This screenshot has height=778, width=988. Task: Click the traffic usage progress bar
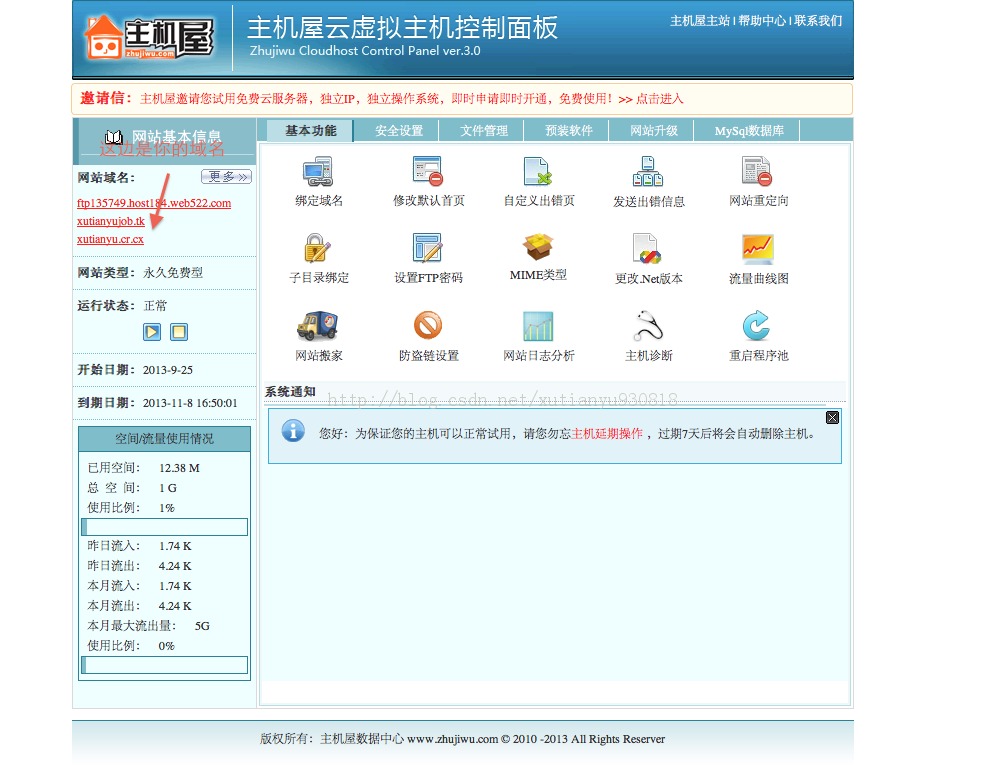tap(164, 665)
